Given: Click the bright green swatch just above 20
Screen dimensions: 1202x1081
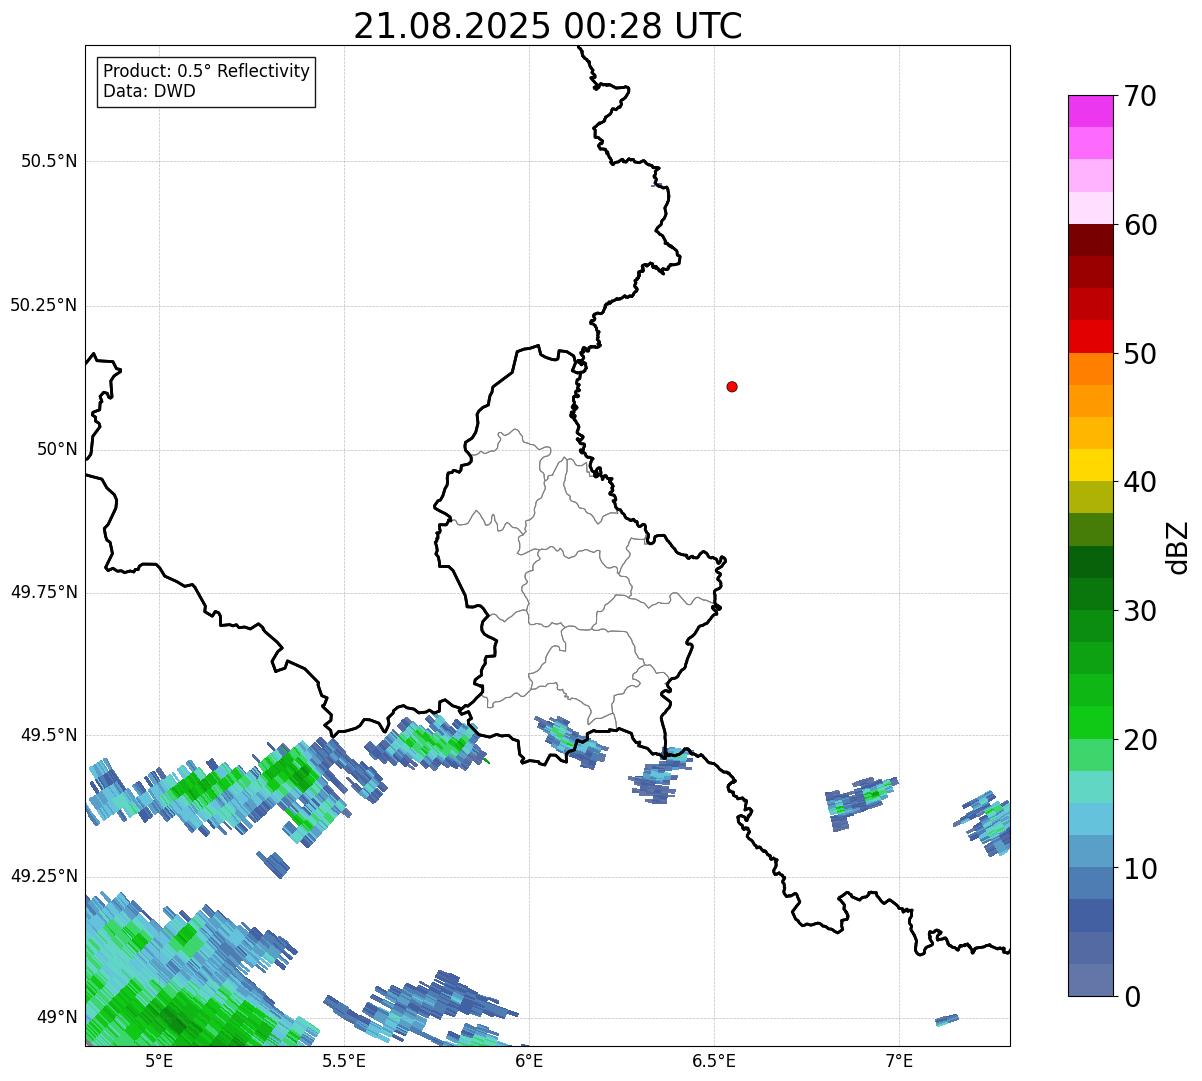Looking at the screenshot, I should [x=1090, y=723].
